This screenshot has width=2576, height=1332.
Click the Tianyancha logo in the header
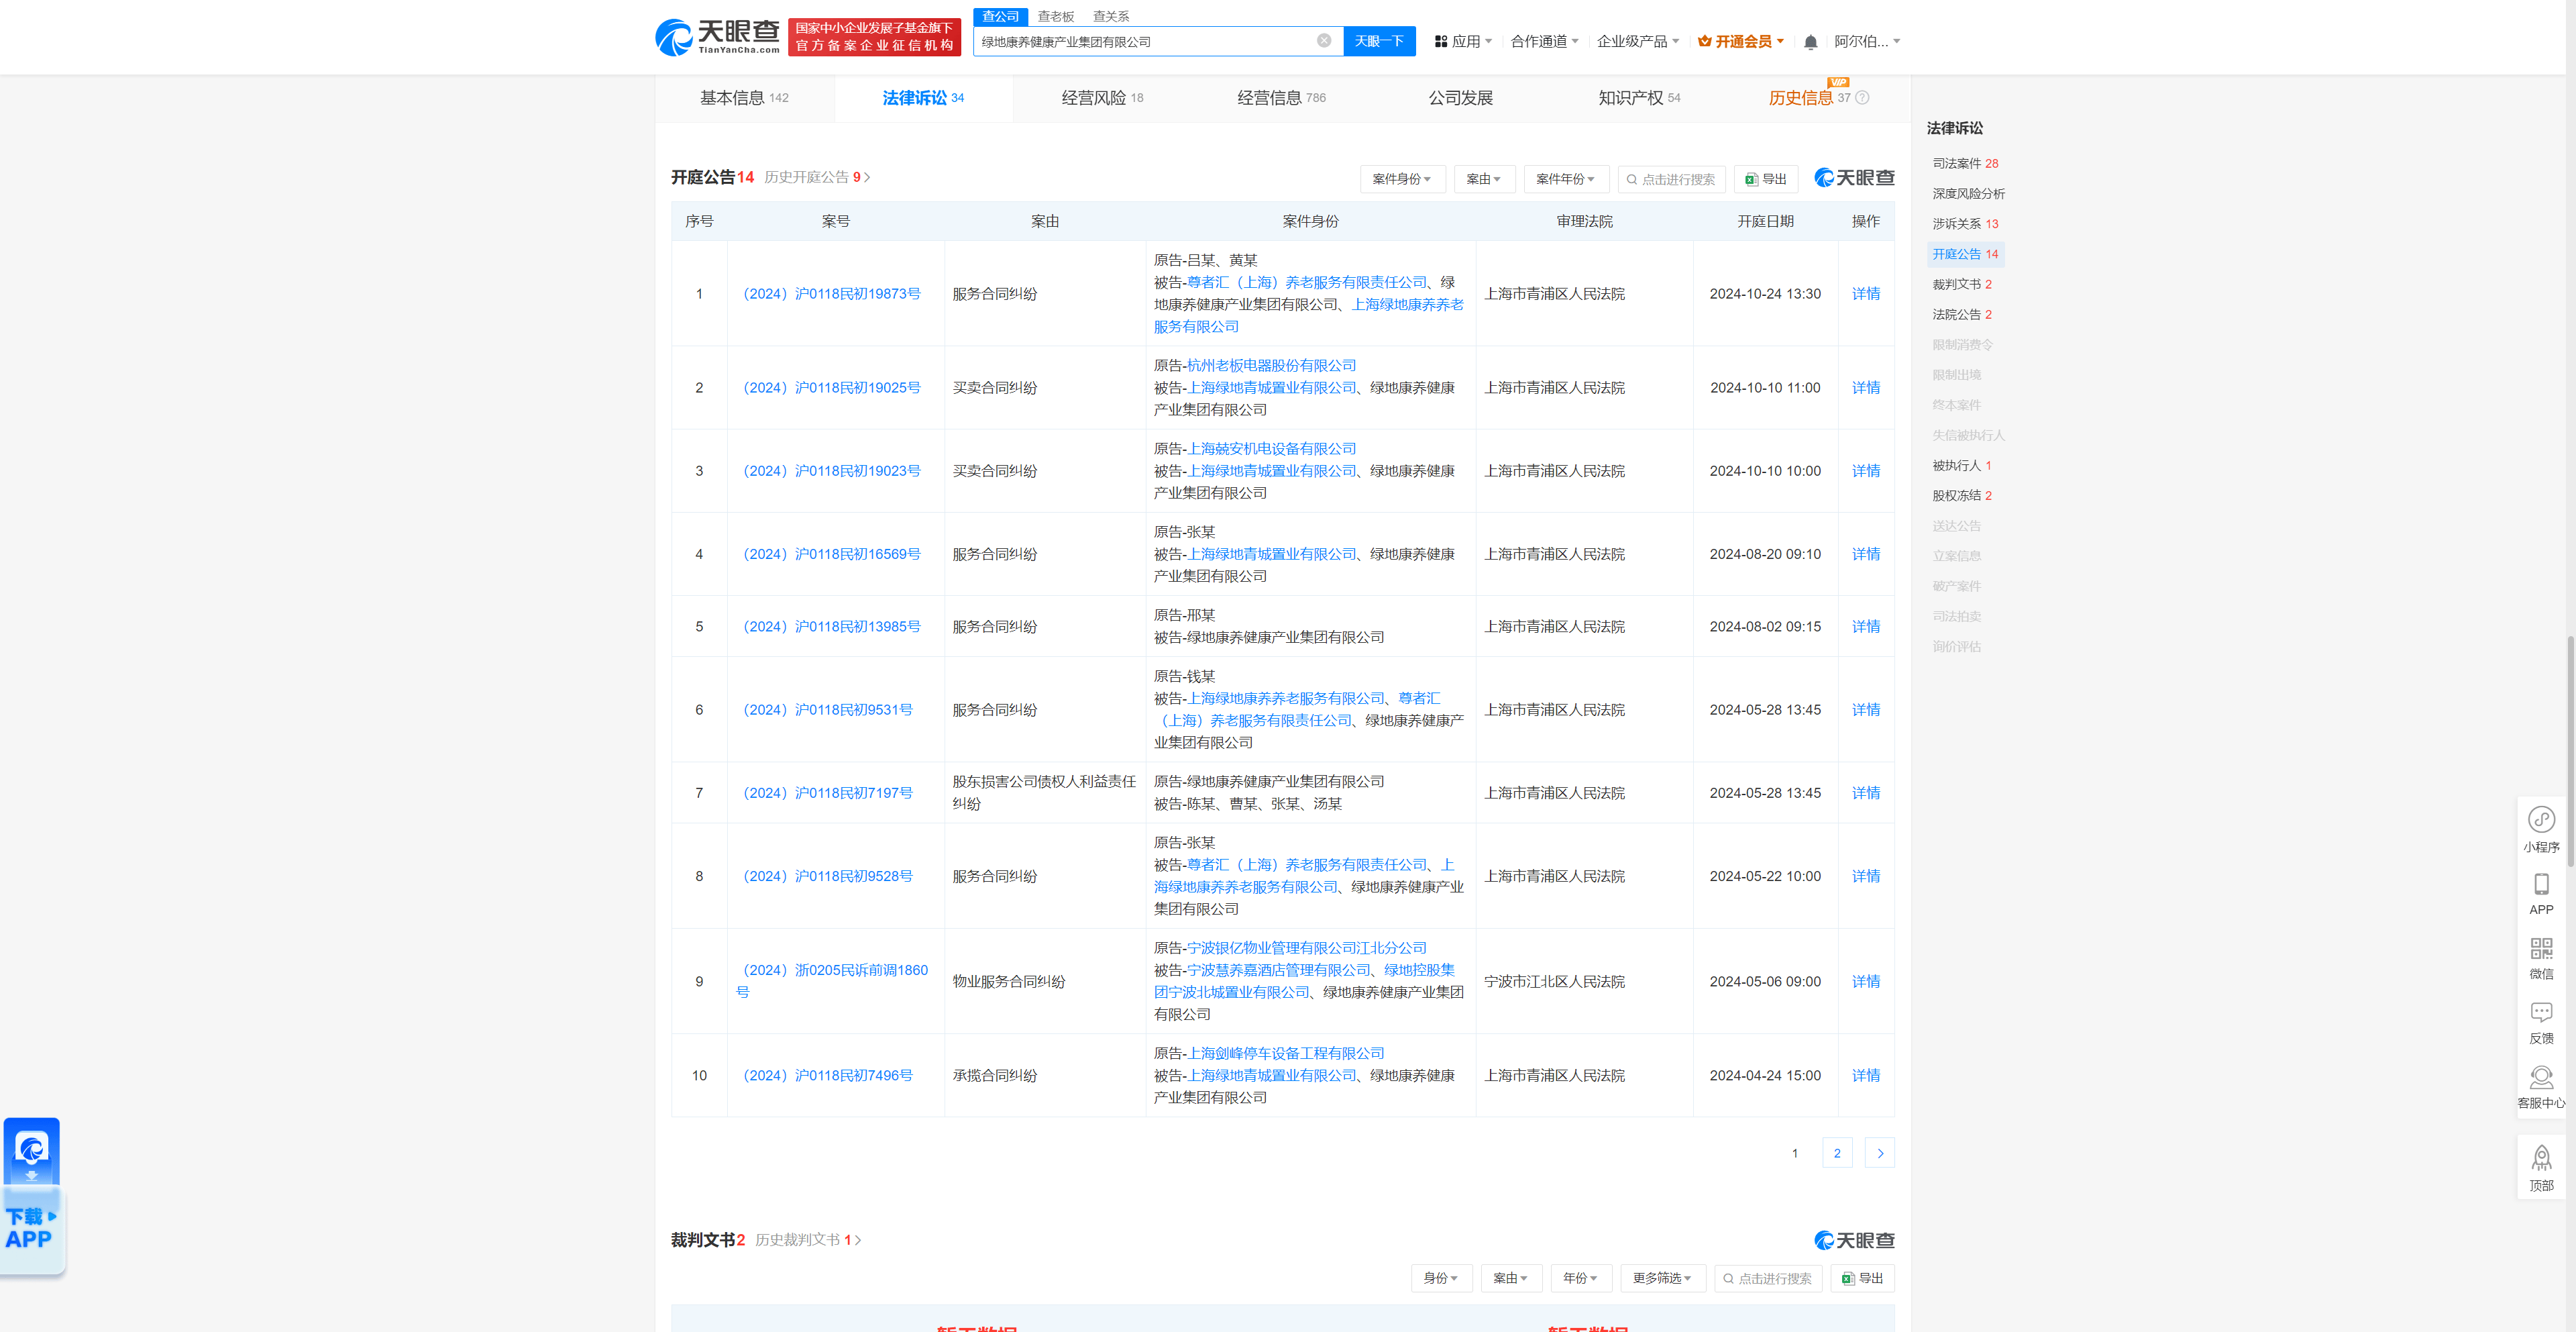pos(717,37)
